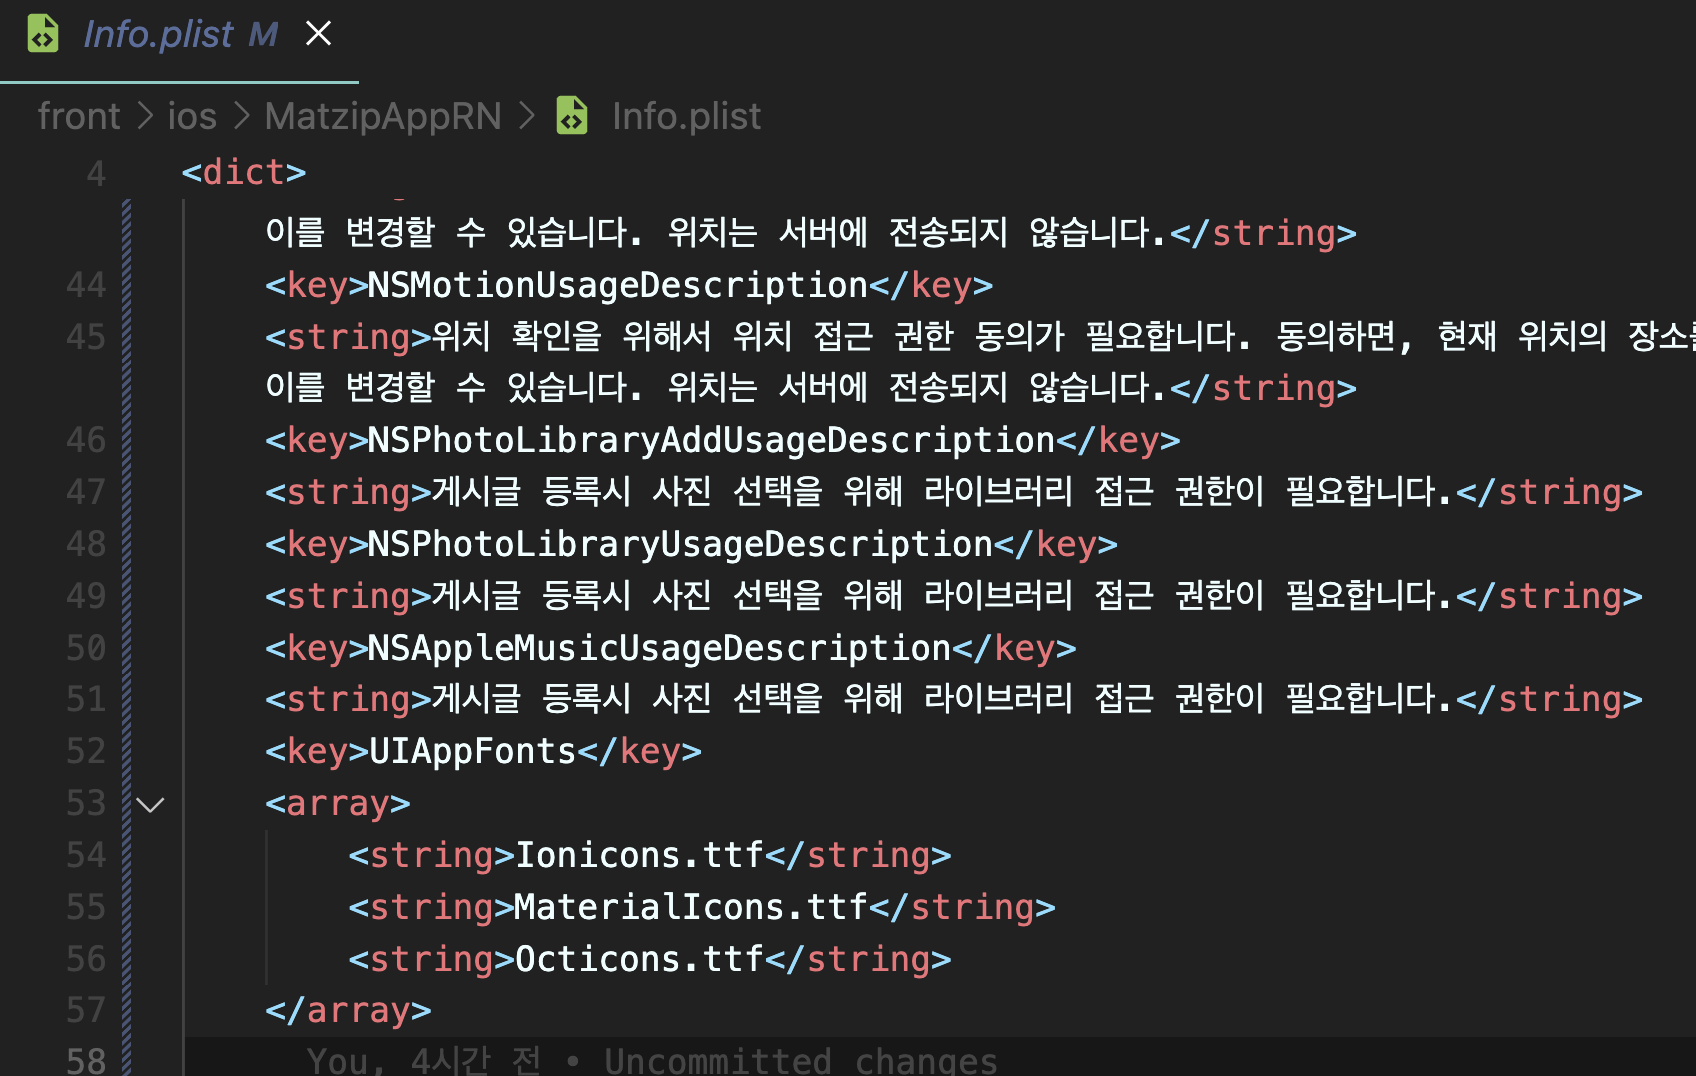Click line number 47 in gutter

(x=86, y=492)
